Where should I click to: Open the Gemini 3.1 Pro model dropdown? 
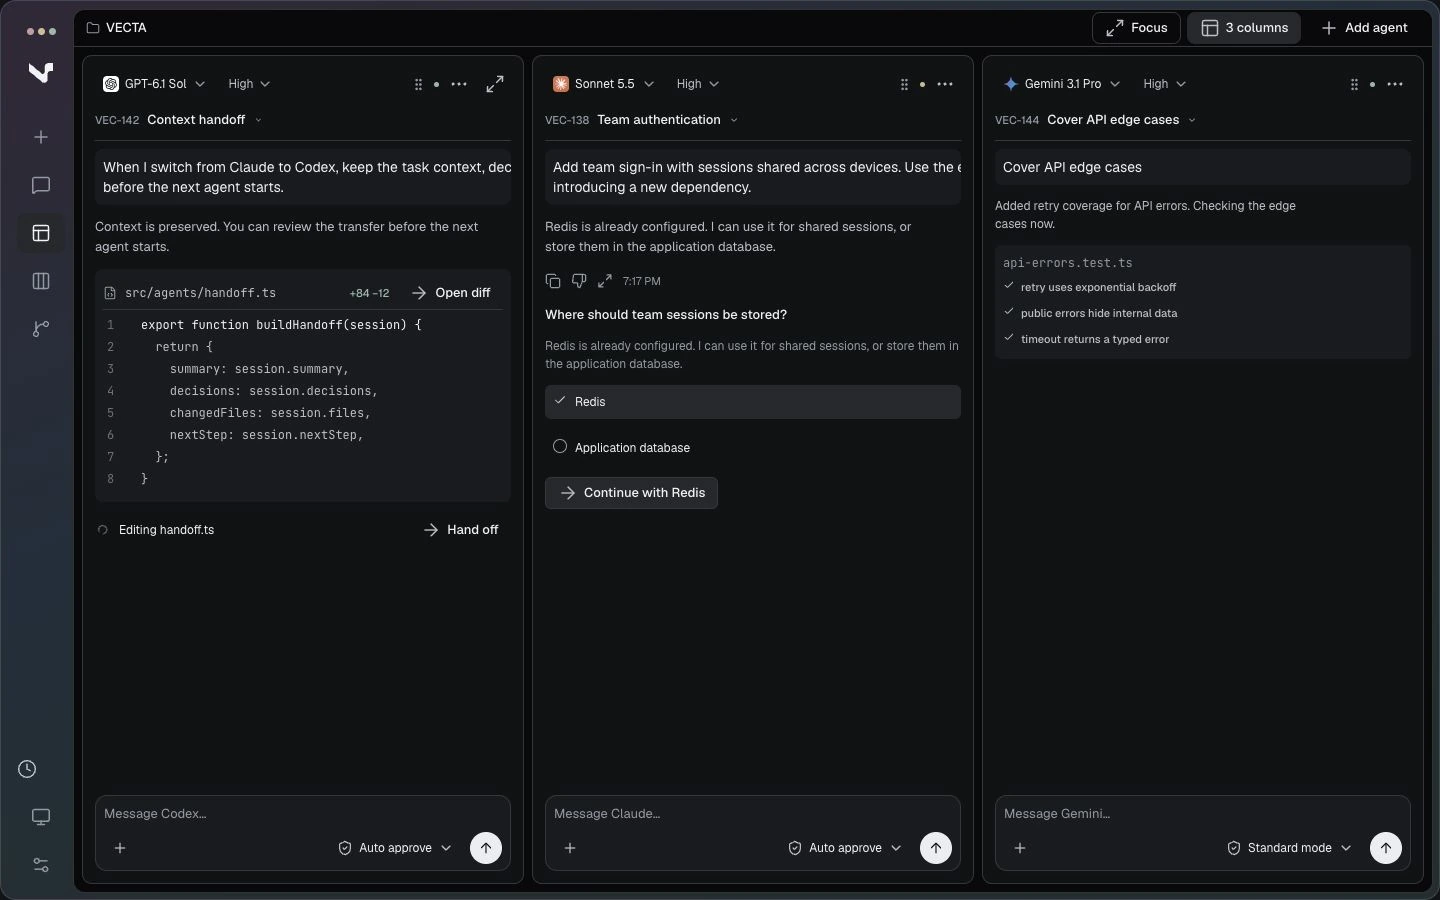click(x=1062, y=84)
